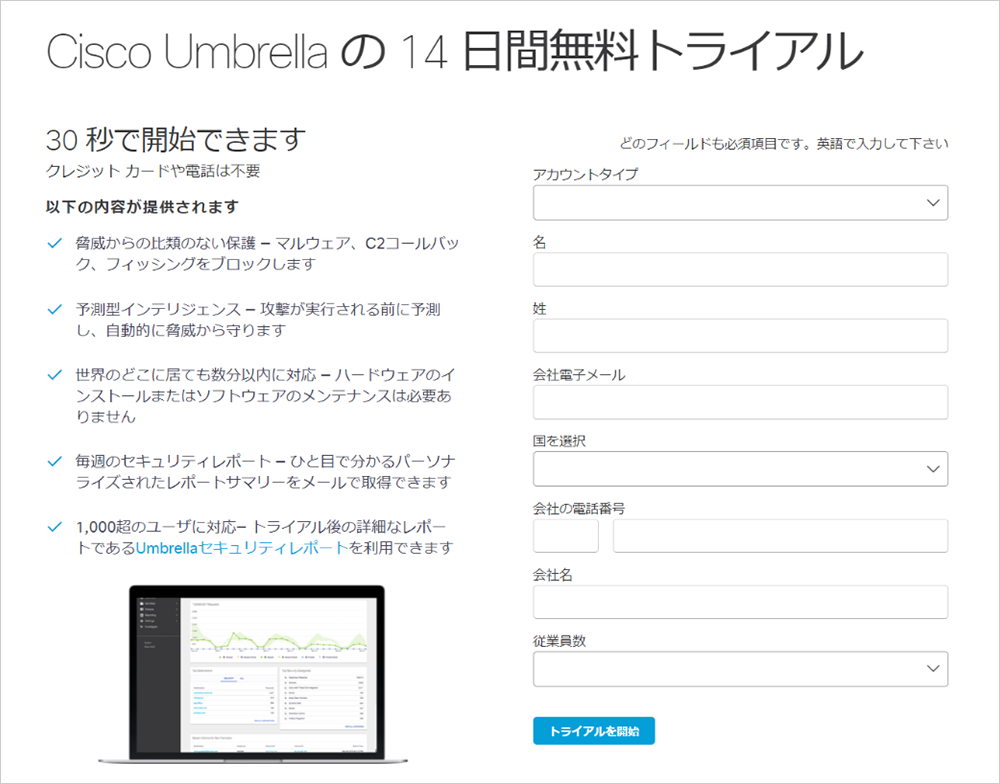The height and width of the screenshot is (784, 1000).
Task: Click the 国を選択 label
Action: 559,441
